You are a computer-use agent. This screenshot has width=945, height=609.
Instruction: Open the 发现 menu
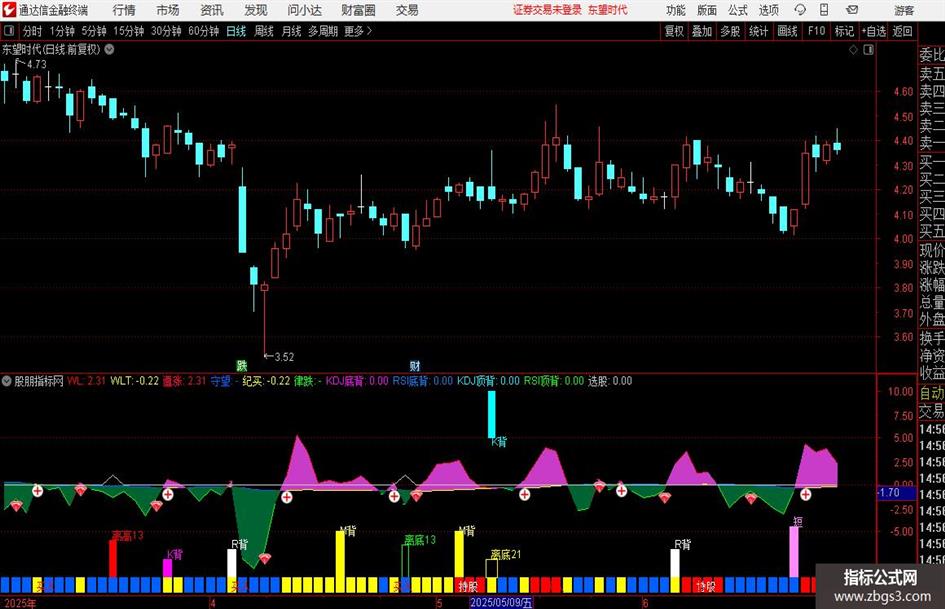click(256, 10)
